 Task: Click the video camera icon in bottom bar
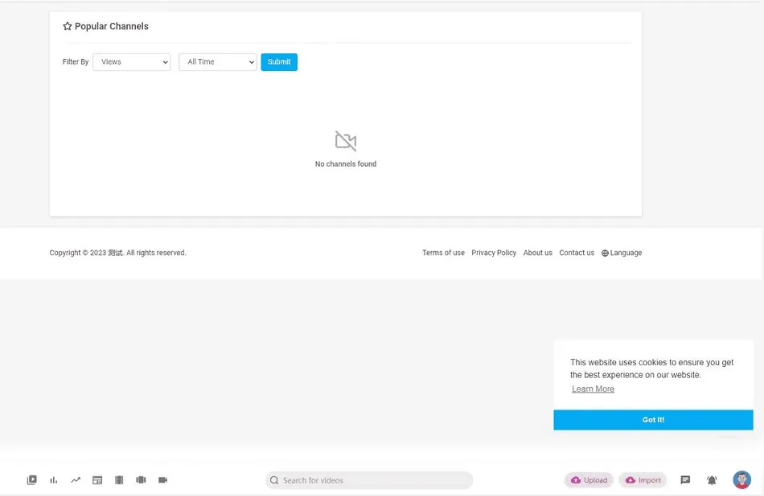point(163,480)
